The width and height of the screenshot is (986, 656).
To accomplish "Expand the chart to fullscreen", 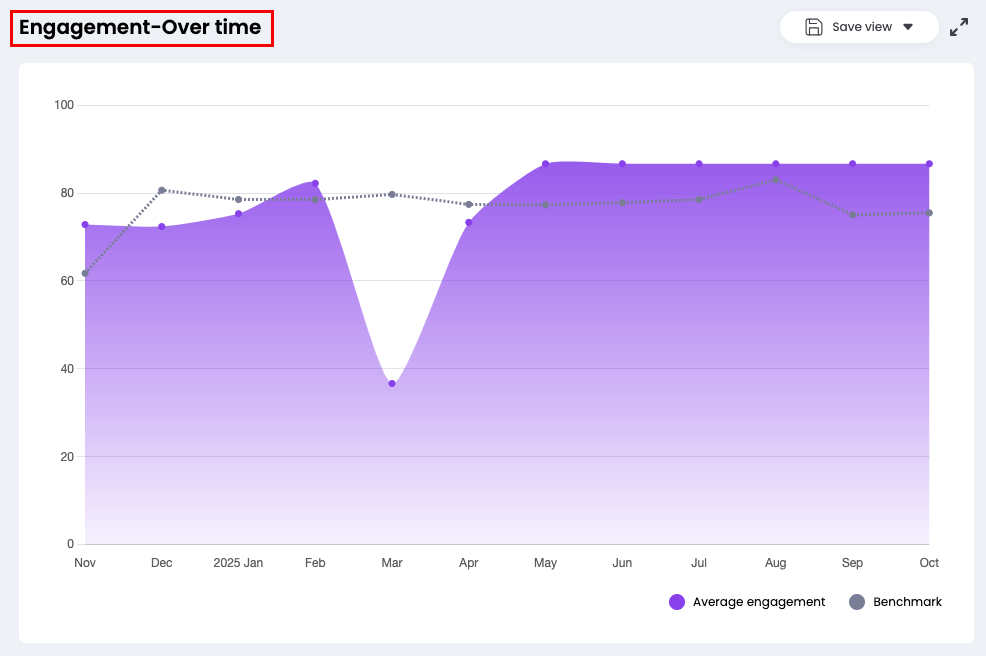I will [959, 27].
